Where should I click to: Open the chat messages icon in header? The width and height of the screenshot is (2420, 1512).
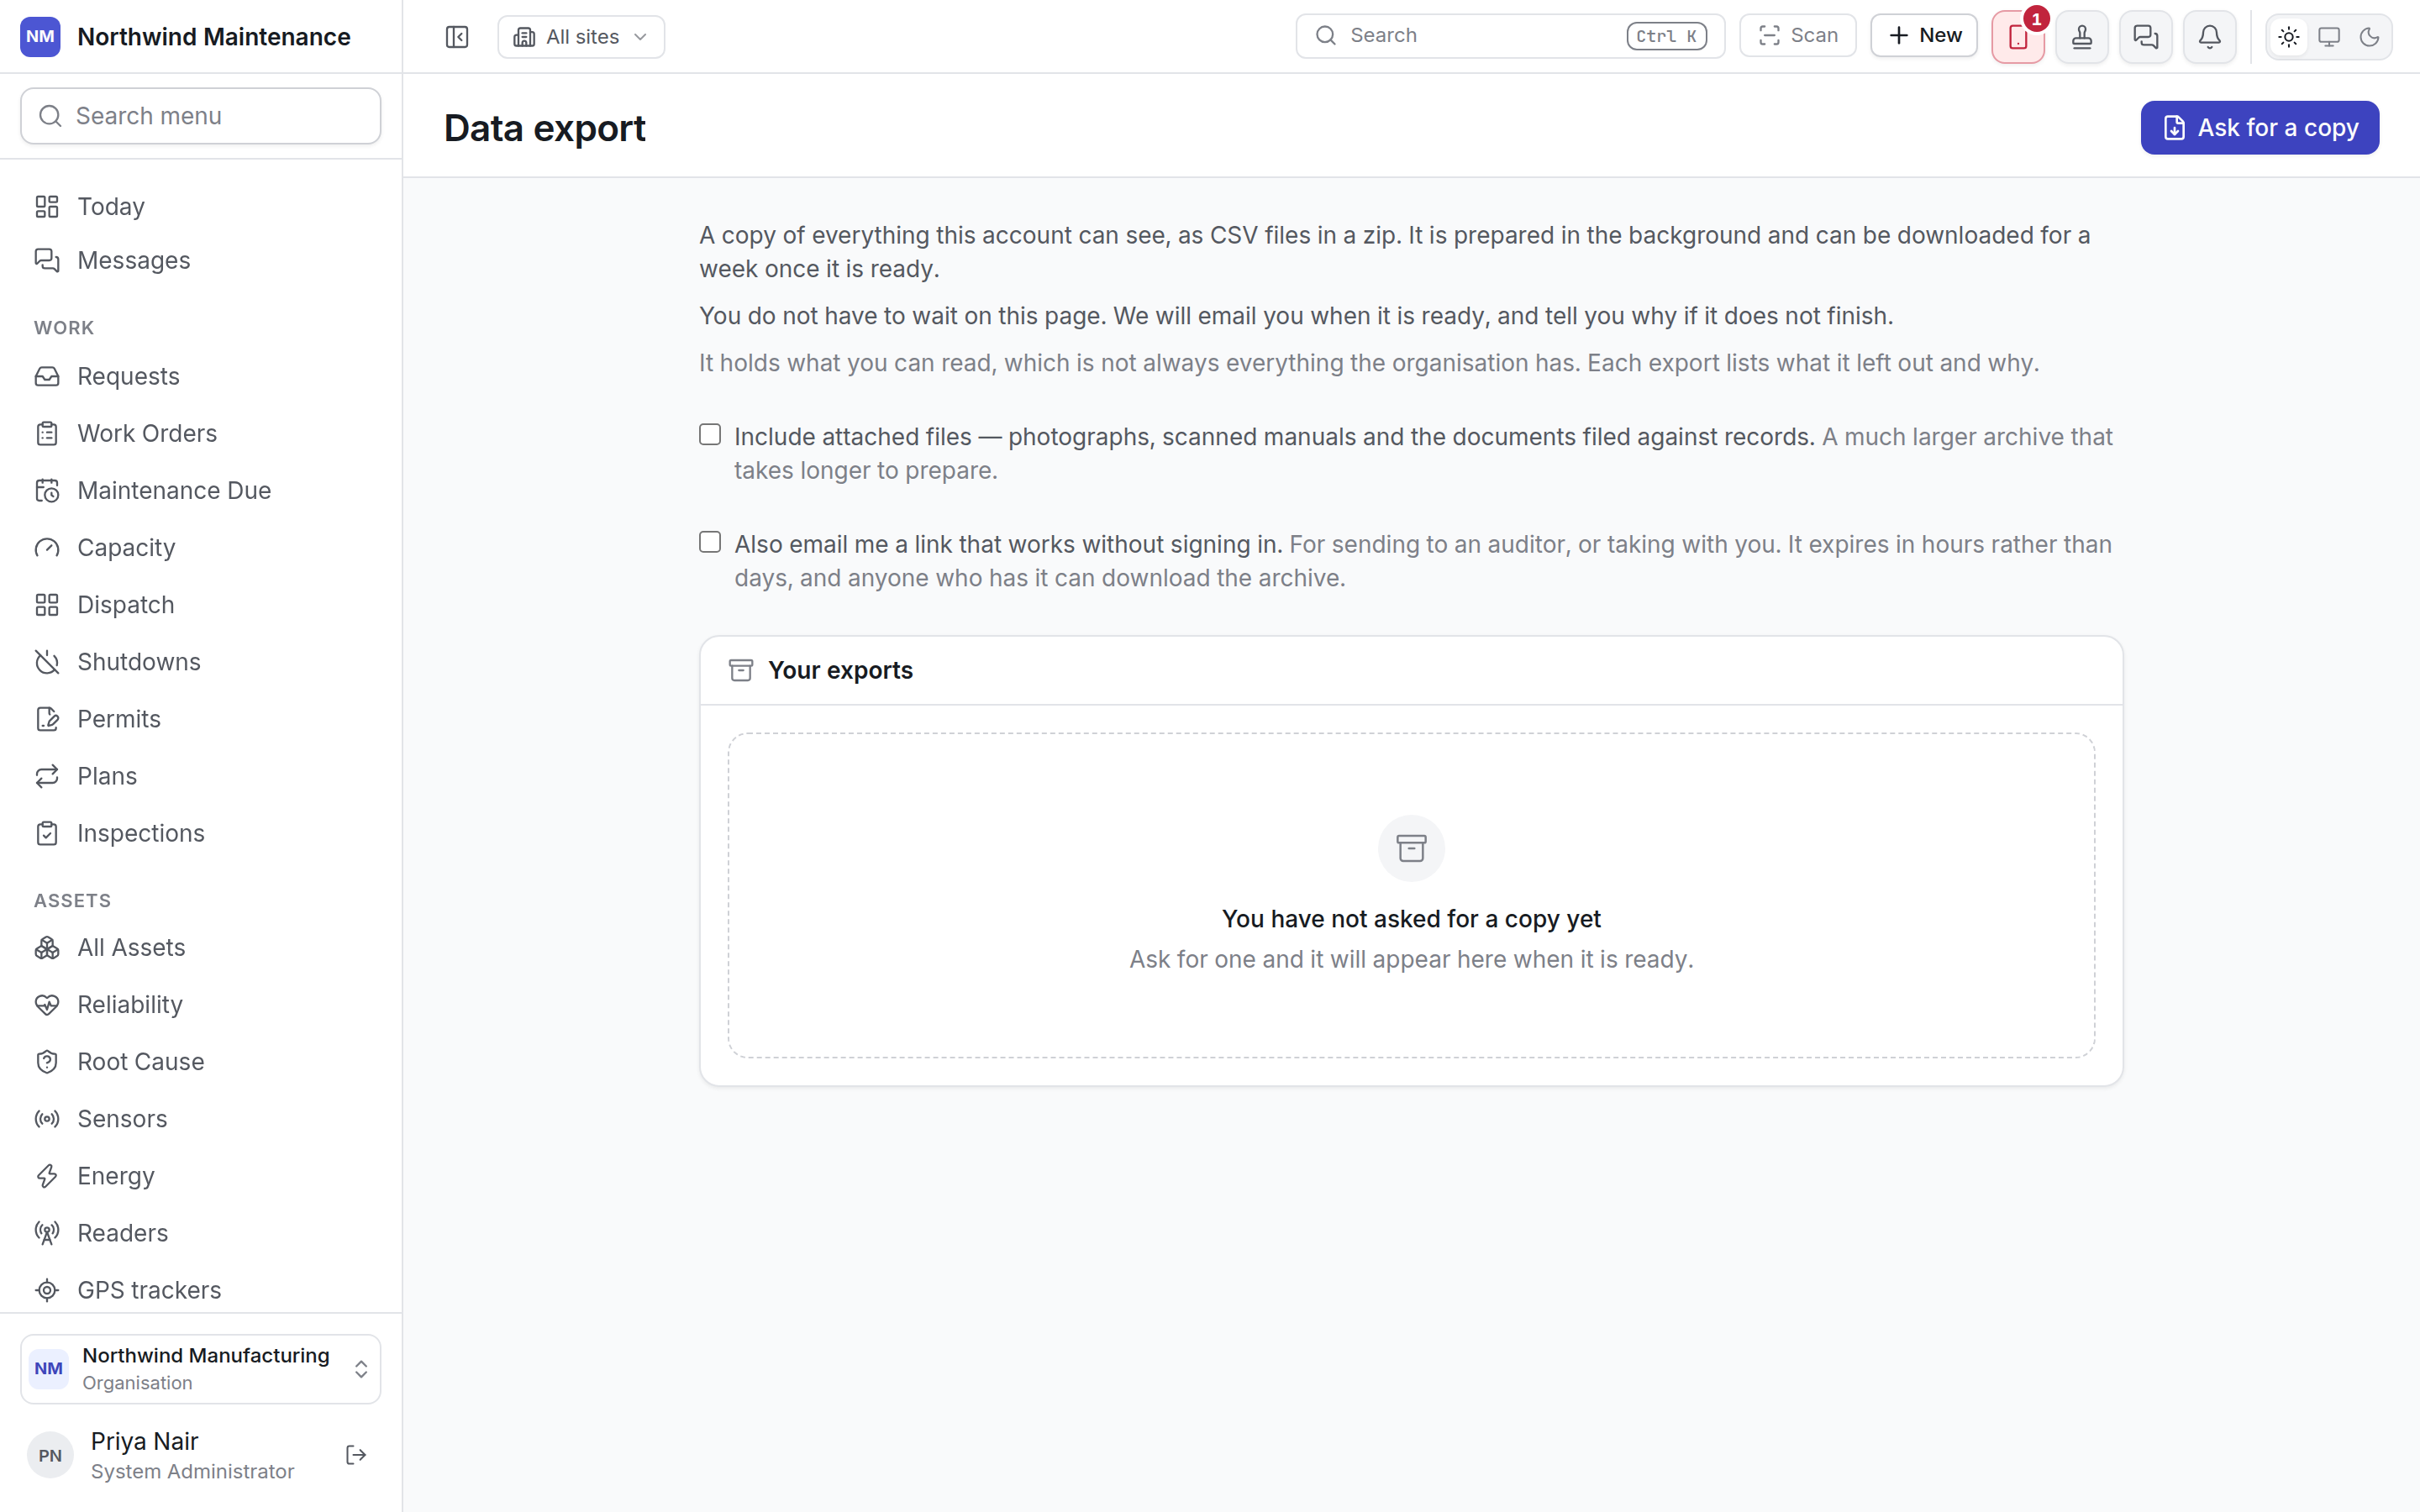click(2146, 37)
